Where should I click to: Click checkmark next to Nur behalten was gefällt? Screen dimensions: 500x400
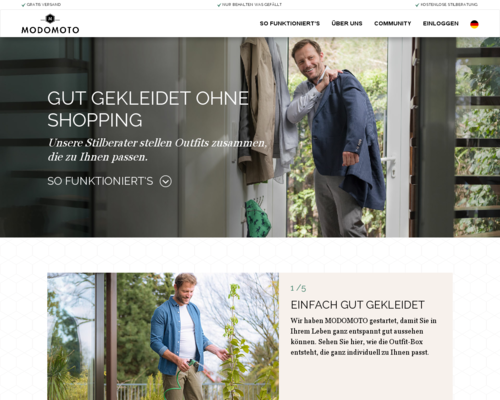pos(219,5)
